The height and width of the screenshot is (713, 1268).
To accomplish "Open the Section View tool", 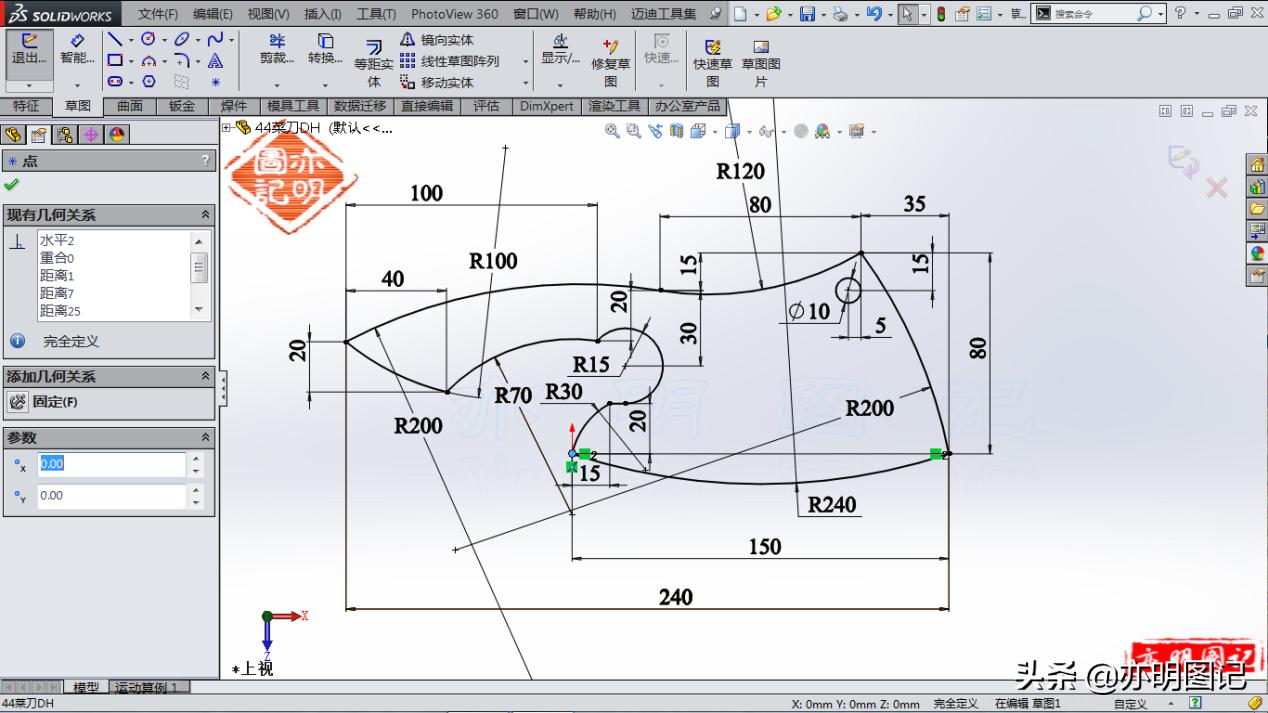I will pos(674,131).
